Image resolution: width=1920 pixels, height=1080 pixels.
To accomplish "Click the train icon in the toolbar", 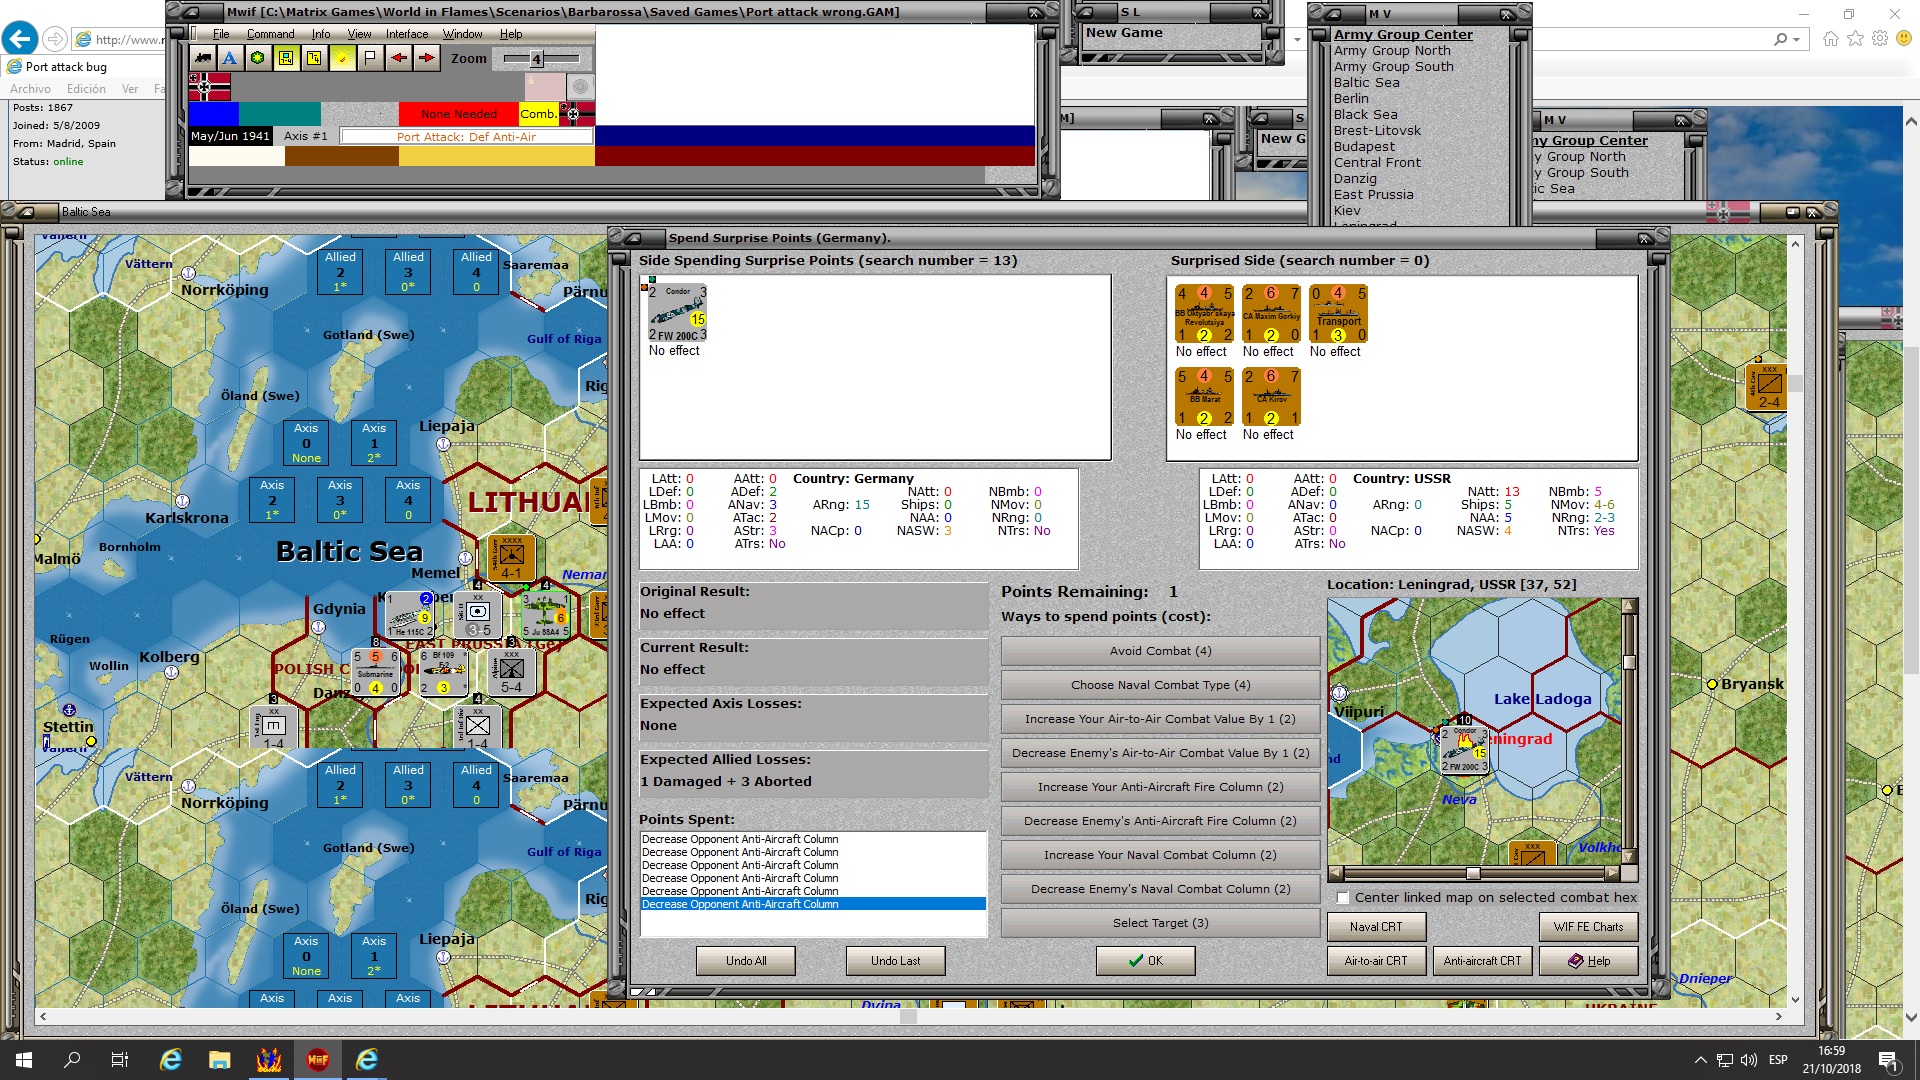I will [203, 58].
